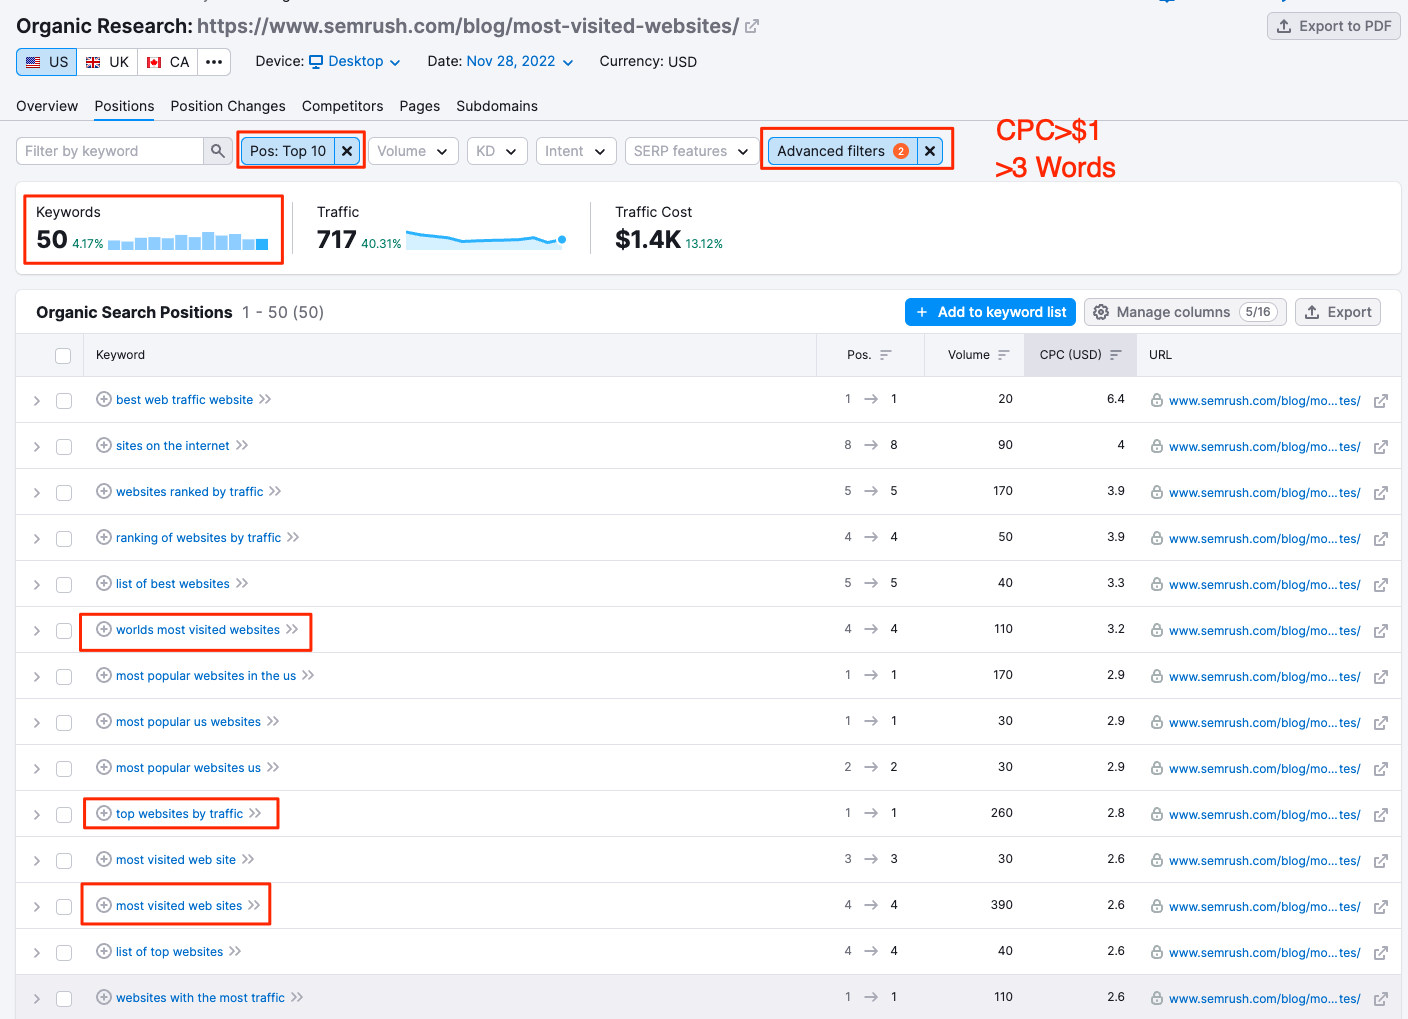Sort by Volume column icon

click(1004, 355)
